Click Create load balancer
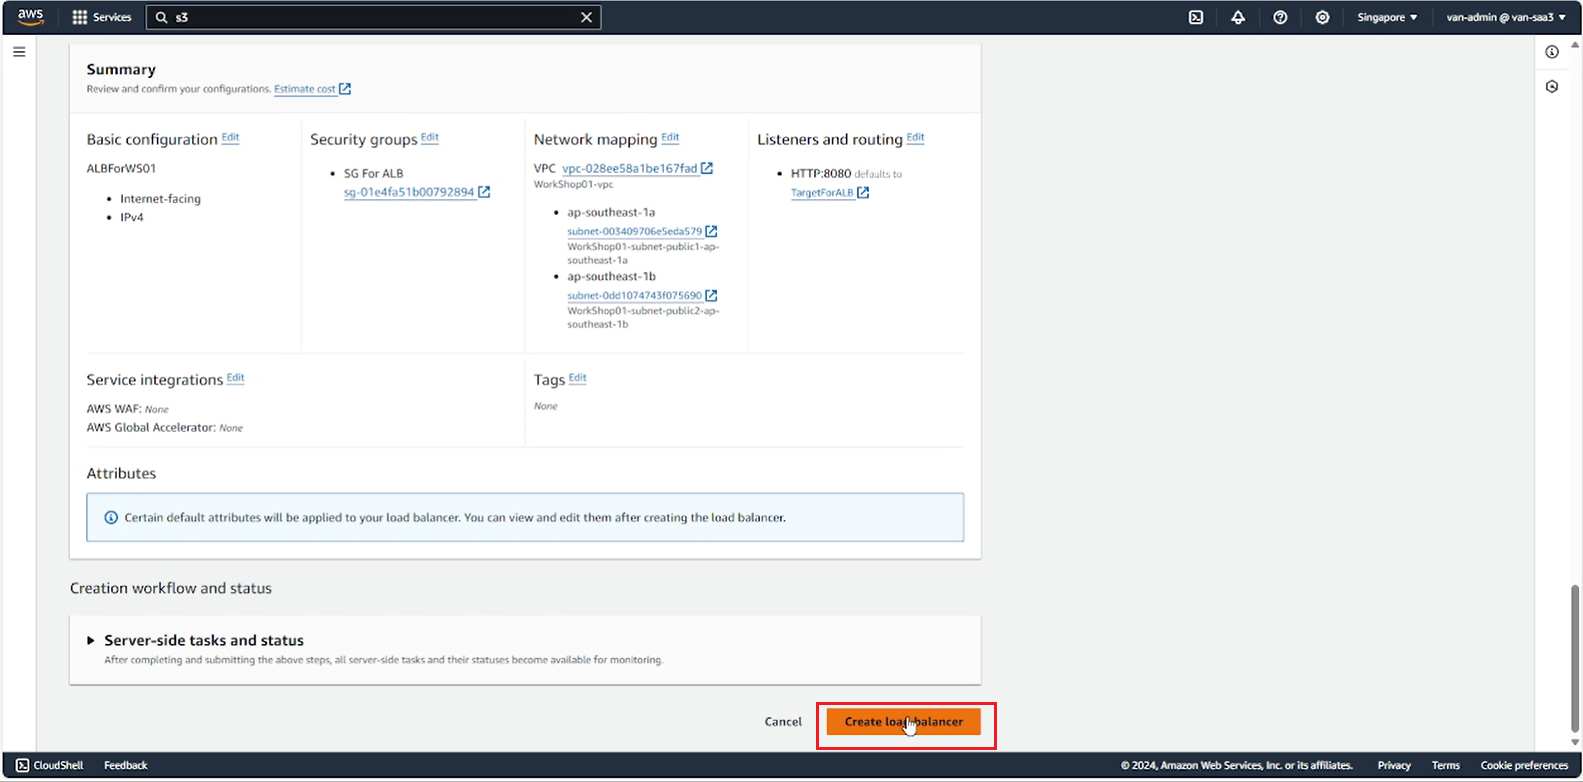Screen dimensions: 1583x782 coord(904,722)
